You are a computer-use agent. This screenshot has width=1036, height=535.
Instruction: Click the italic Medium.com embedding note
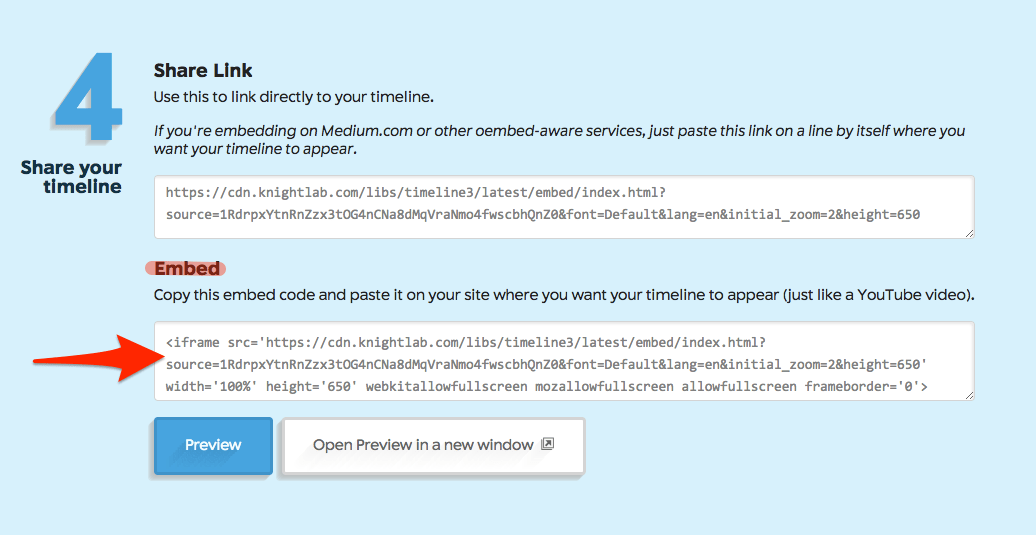click(x=559, y=139)
